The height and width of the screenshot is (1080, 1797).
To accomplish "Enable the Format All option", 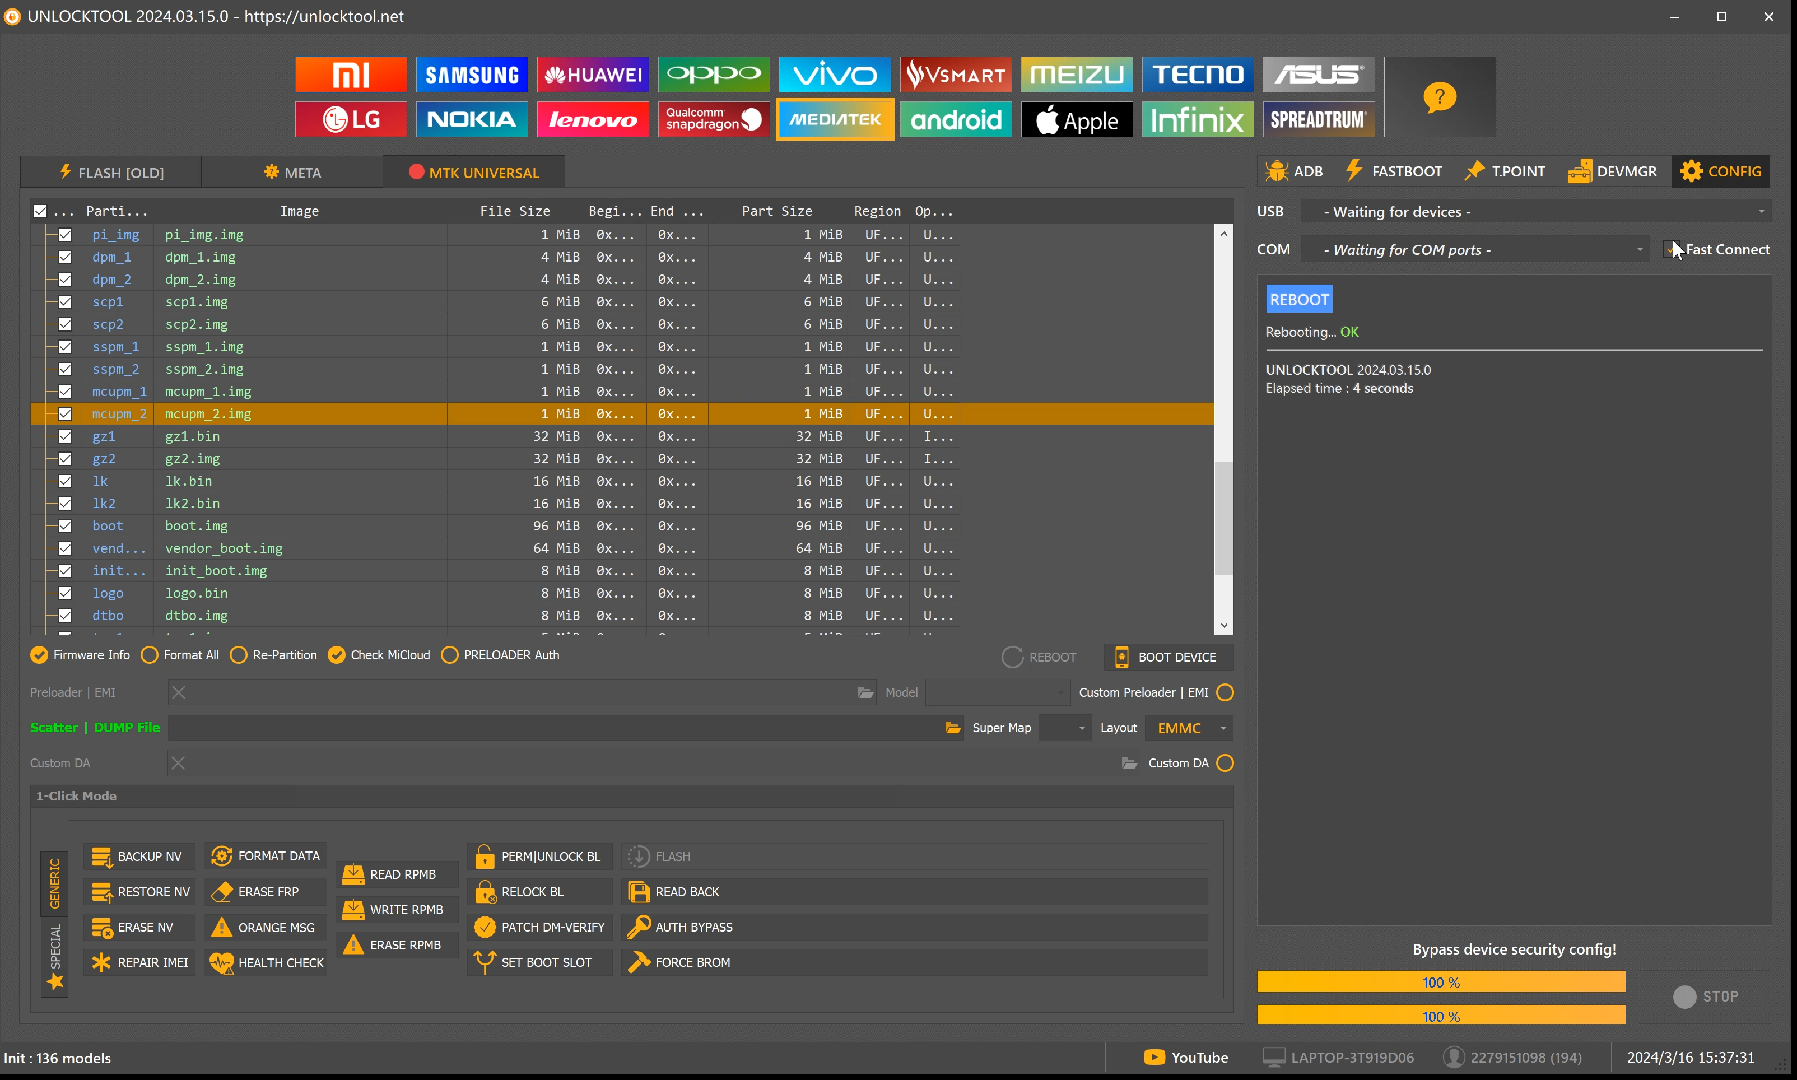I will [180, 655].
